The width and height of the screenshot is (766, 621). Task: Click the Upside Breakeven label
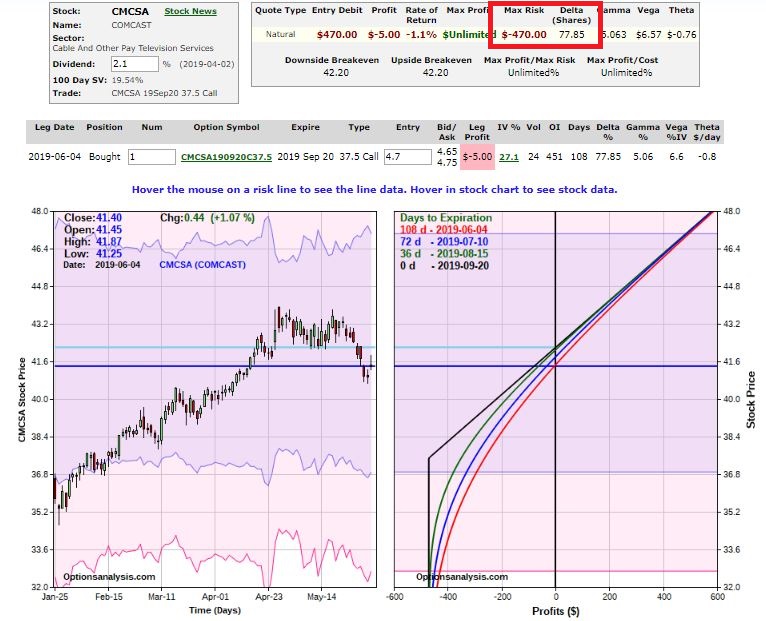(431, 60)
